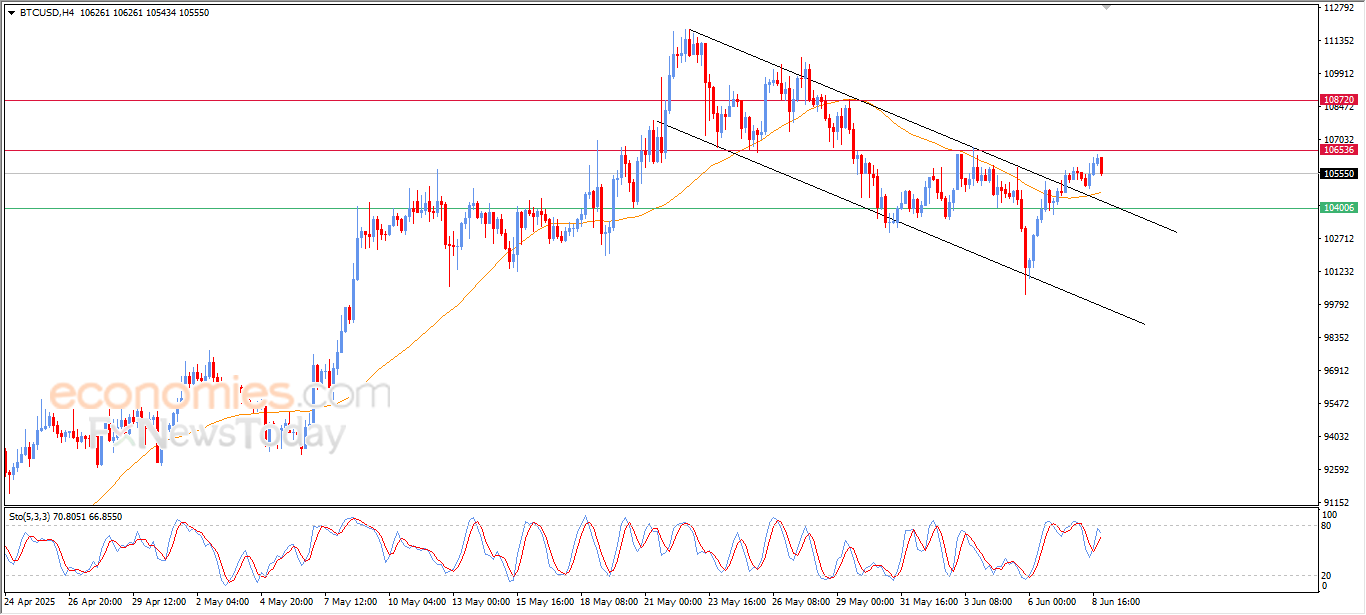Image resolution: width=1366 pixels, height=615 pixels.
Task: Click the BTCUSD,H4 symbol title text
Action: point(47,11)
